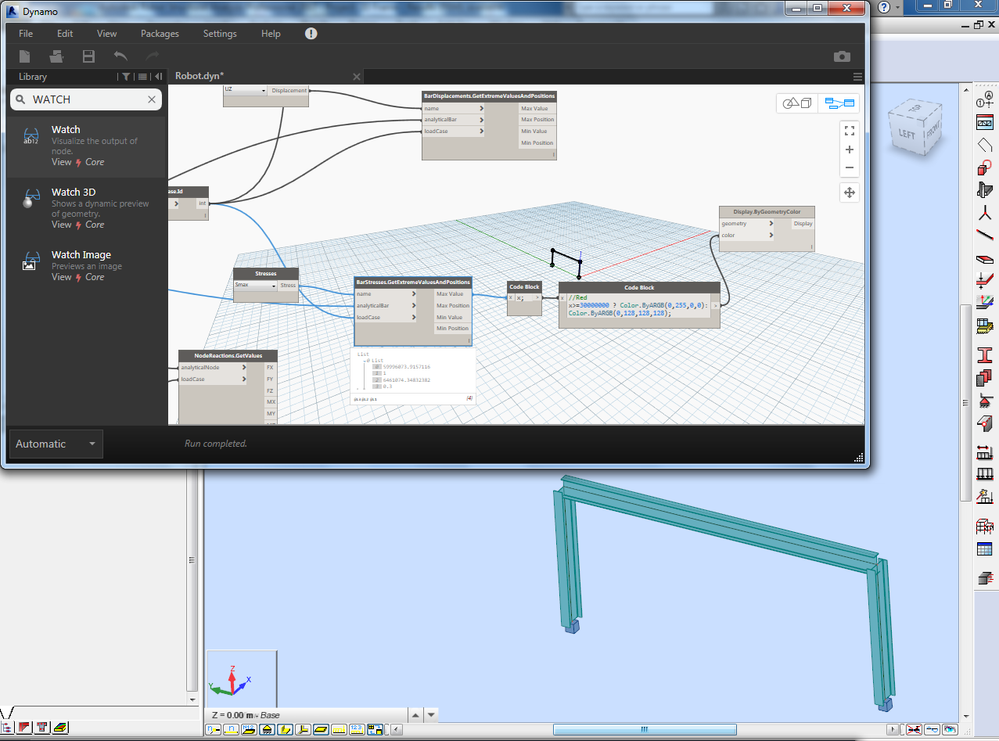Click the axis definition icon in Robot toolbar
Viewport: 999px width, 741px height.
click(x=984, y=99)
